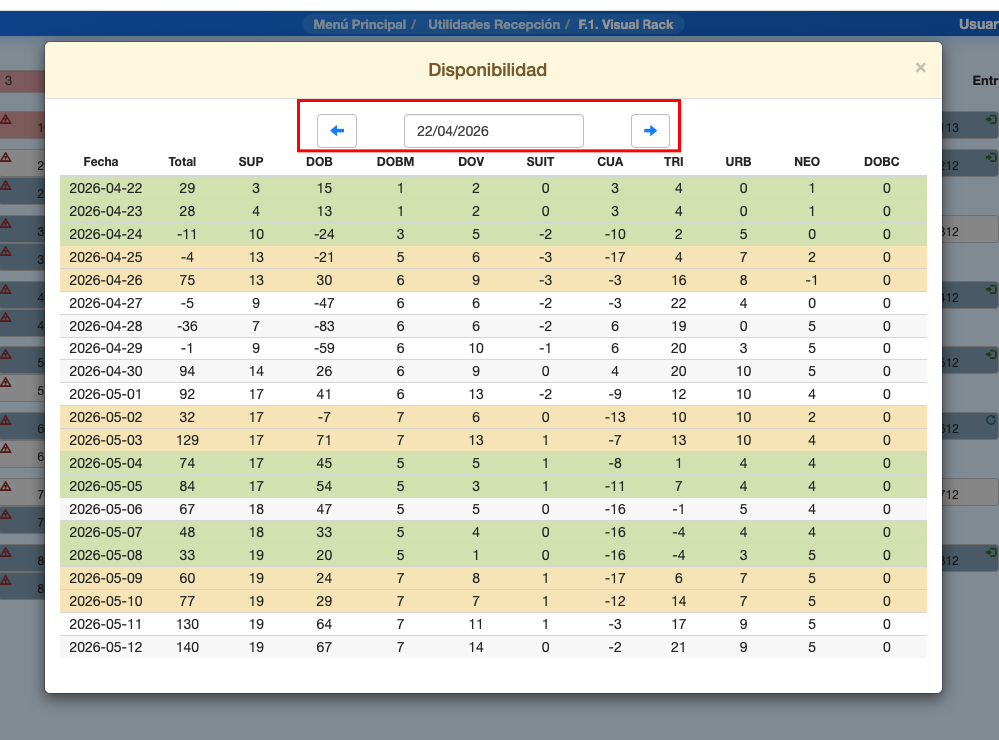Viewport: 999px width, 740px height.
Task: Click the Fecha column header
Action: [101, 162]
